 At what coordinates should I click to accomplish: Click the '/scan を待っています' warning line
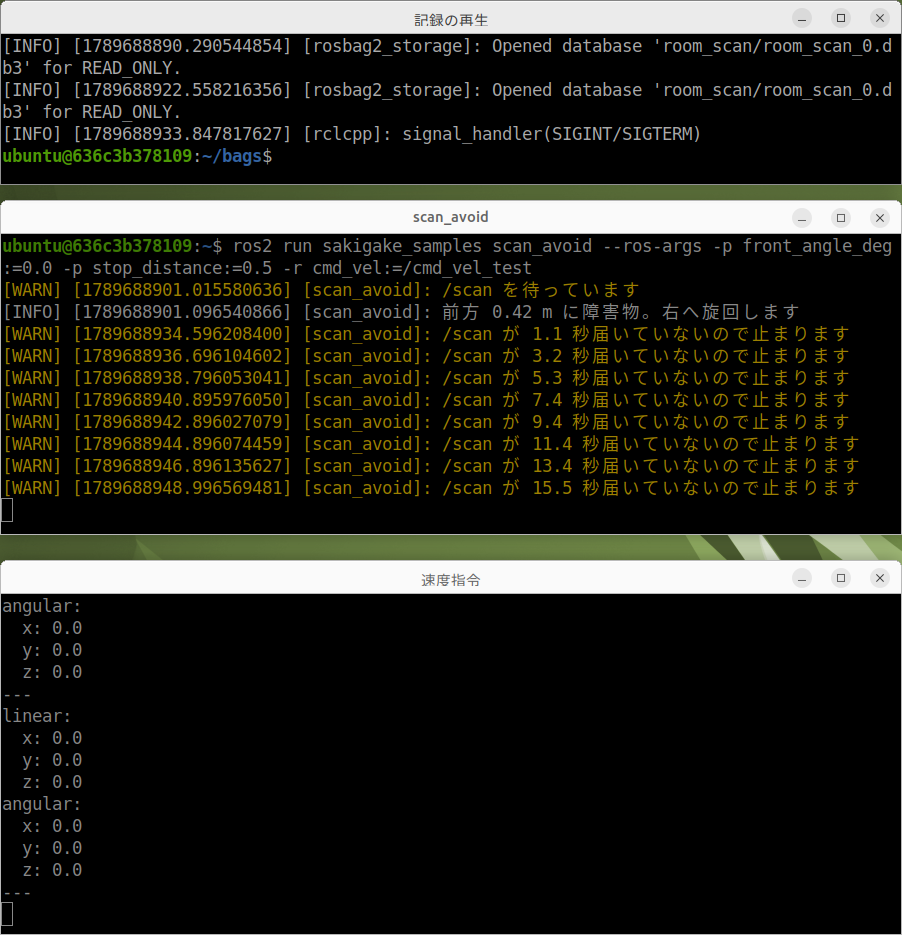tap(321, 290)
